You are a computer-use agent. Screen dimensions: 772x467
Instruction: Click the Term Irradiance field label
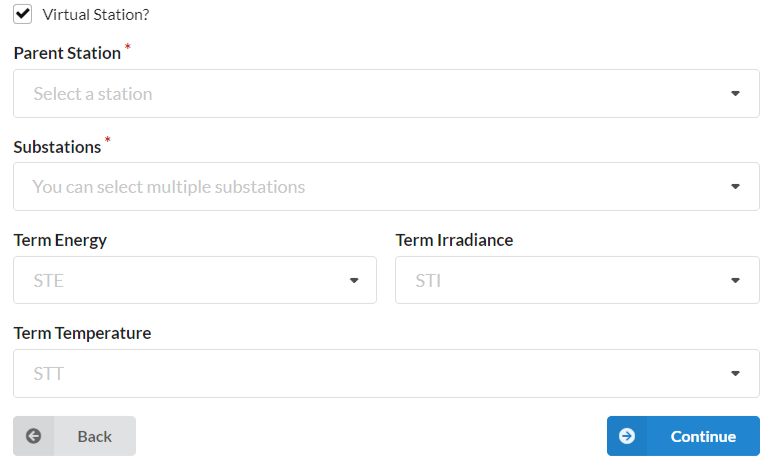(x=454, y=240)
